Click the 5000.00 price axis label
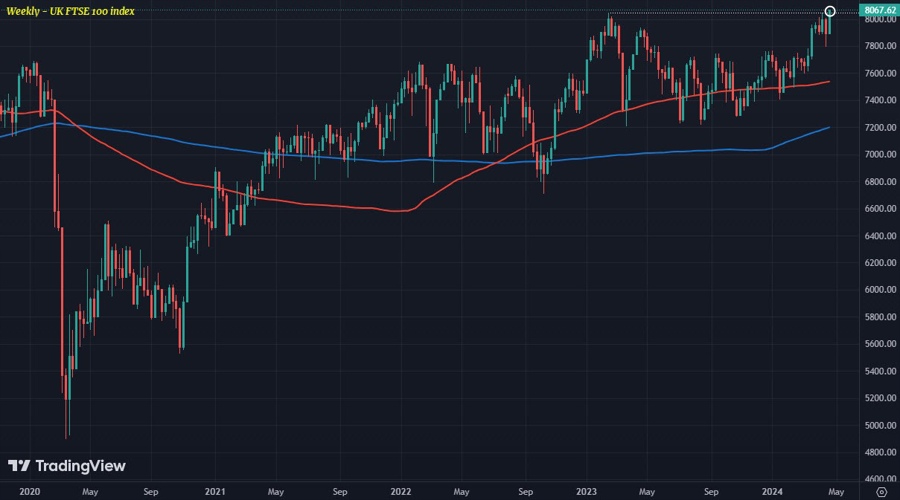Image resolution: width=900 pixels, height=500 pixels. point(878,425)
